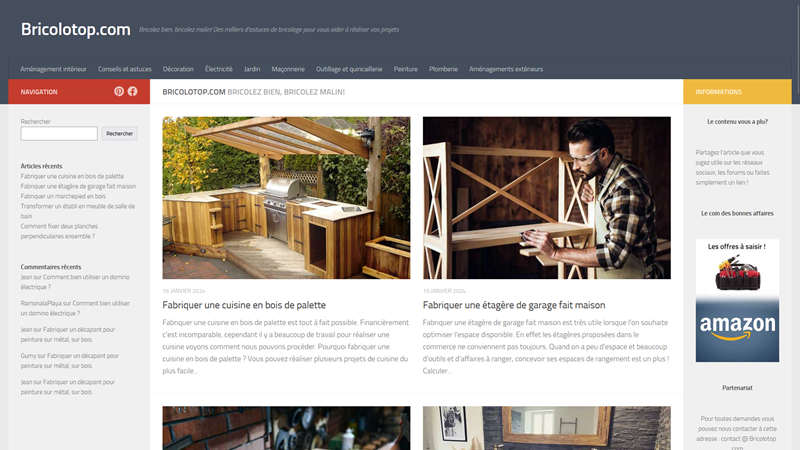The image size is (800, 450).
Task: Select the Jardin menu item
Action: 252,69
